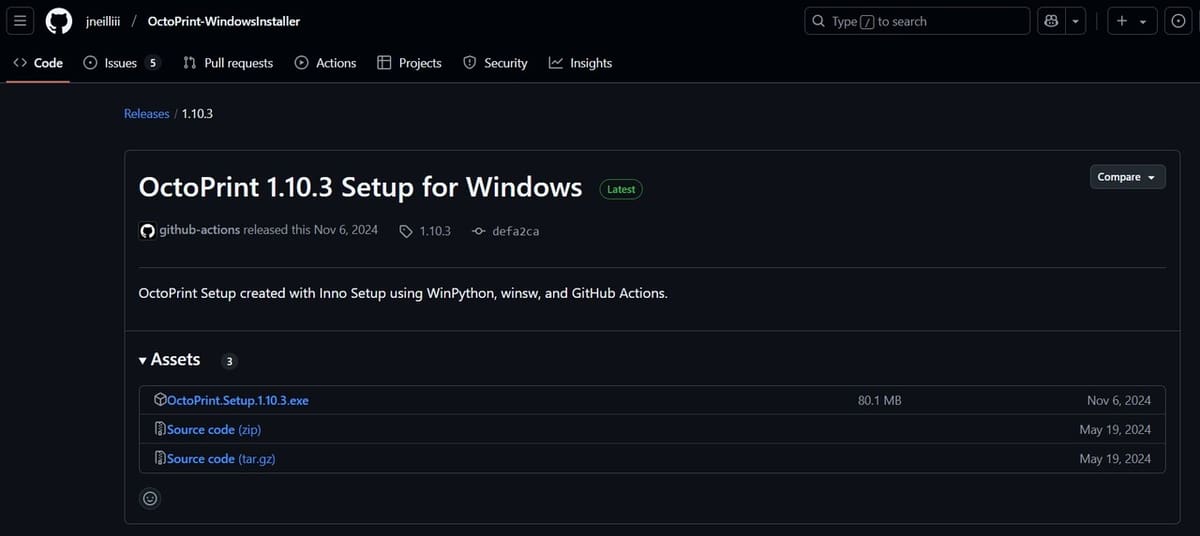
Task: Open the OctoPrint-WindowsInstaller repository link
Action: click(x=223, y=21)
